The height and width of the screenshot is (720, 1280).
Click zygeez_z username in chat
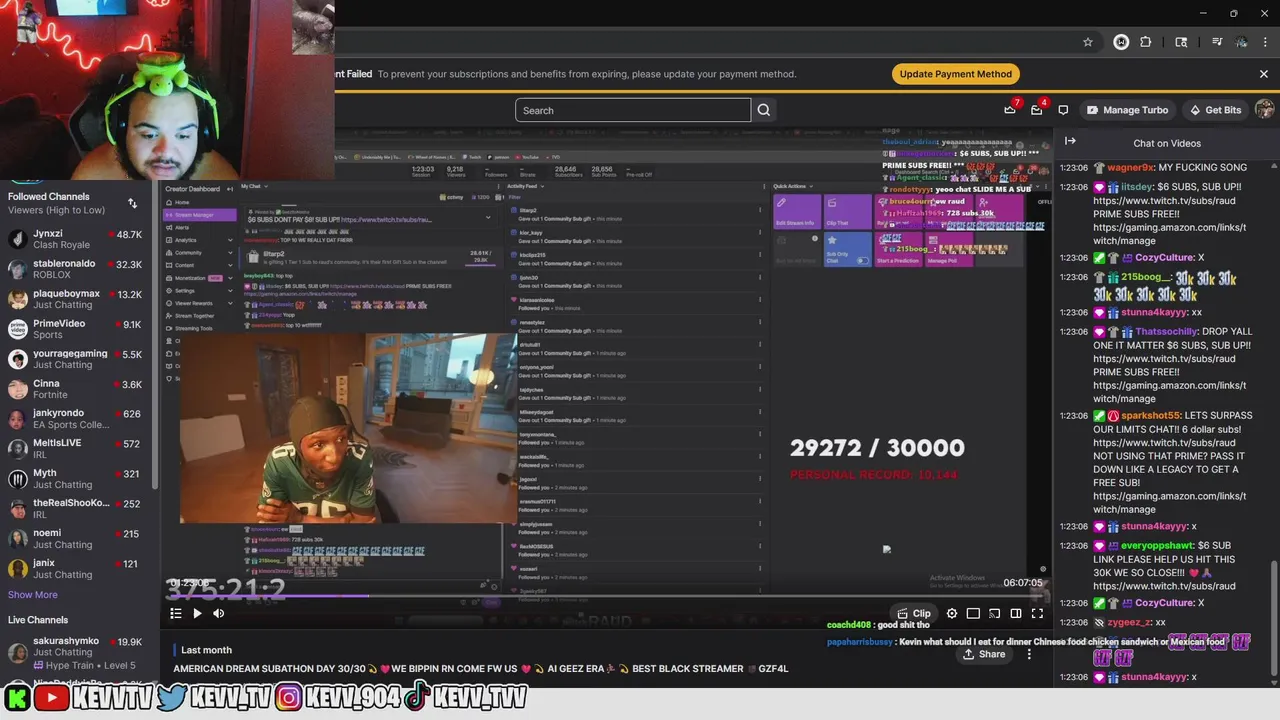click(1129, 622)
